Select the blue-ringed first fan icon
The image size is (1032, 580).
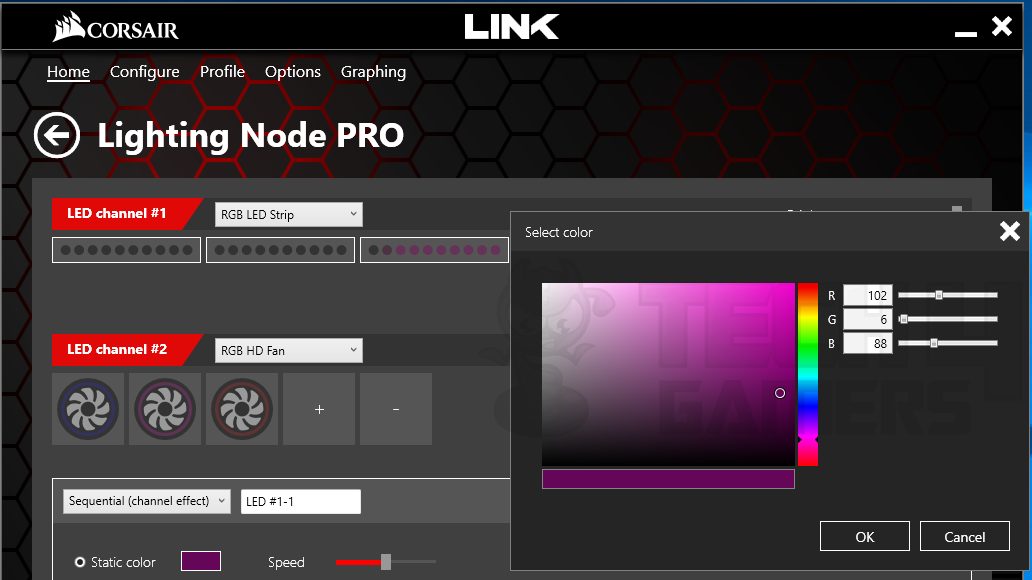click(88, 409)
